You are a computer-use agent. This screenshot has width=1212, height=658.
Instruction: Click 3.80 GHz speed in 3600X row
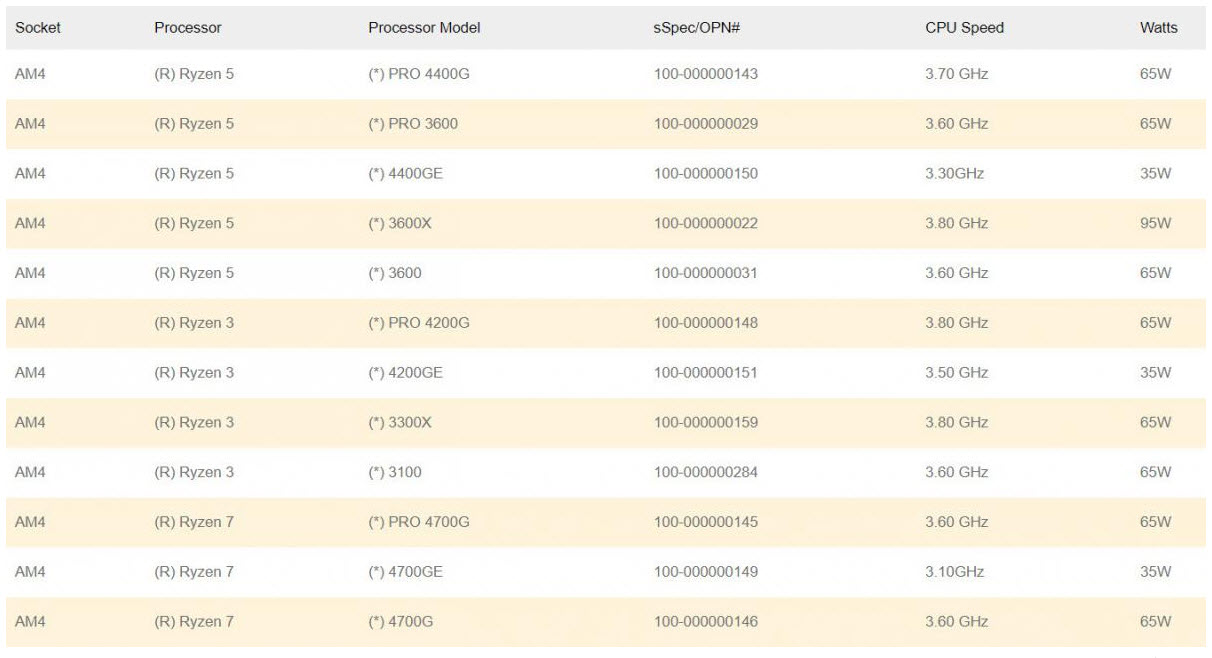[x=957, y=223]
